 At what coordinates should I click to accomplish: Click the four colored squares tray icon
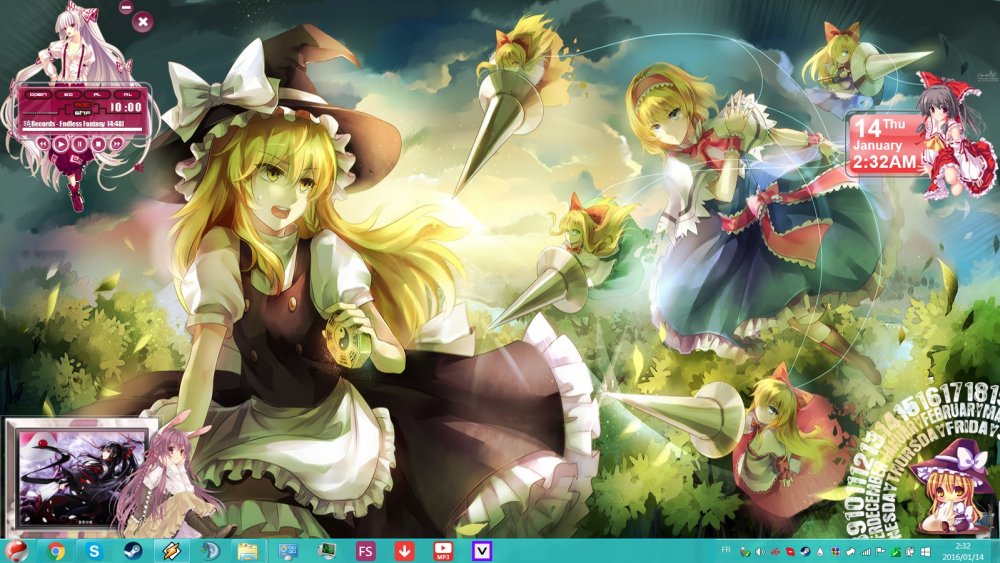[835, 552]
